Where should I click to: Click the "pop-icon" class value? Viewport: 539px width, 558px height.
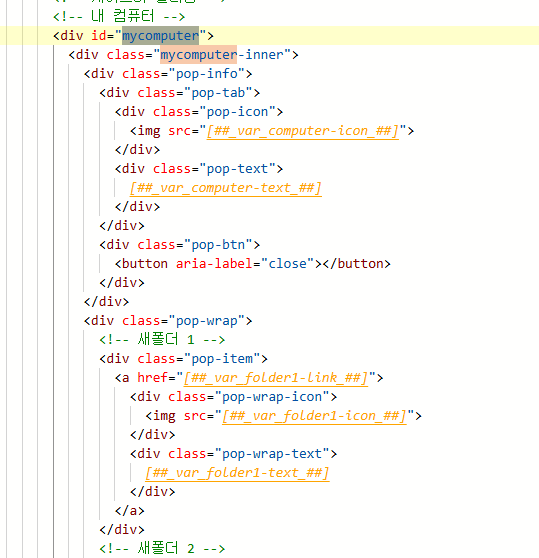point(238,112)
